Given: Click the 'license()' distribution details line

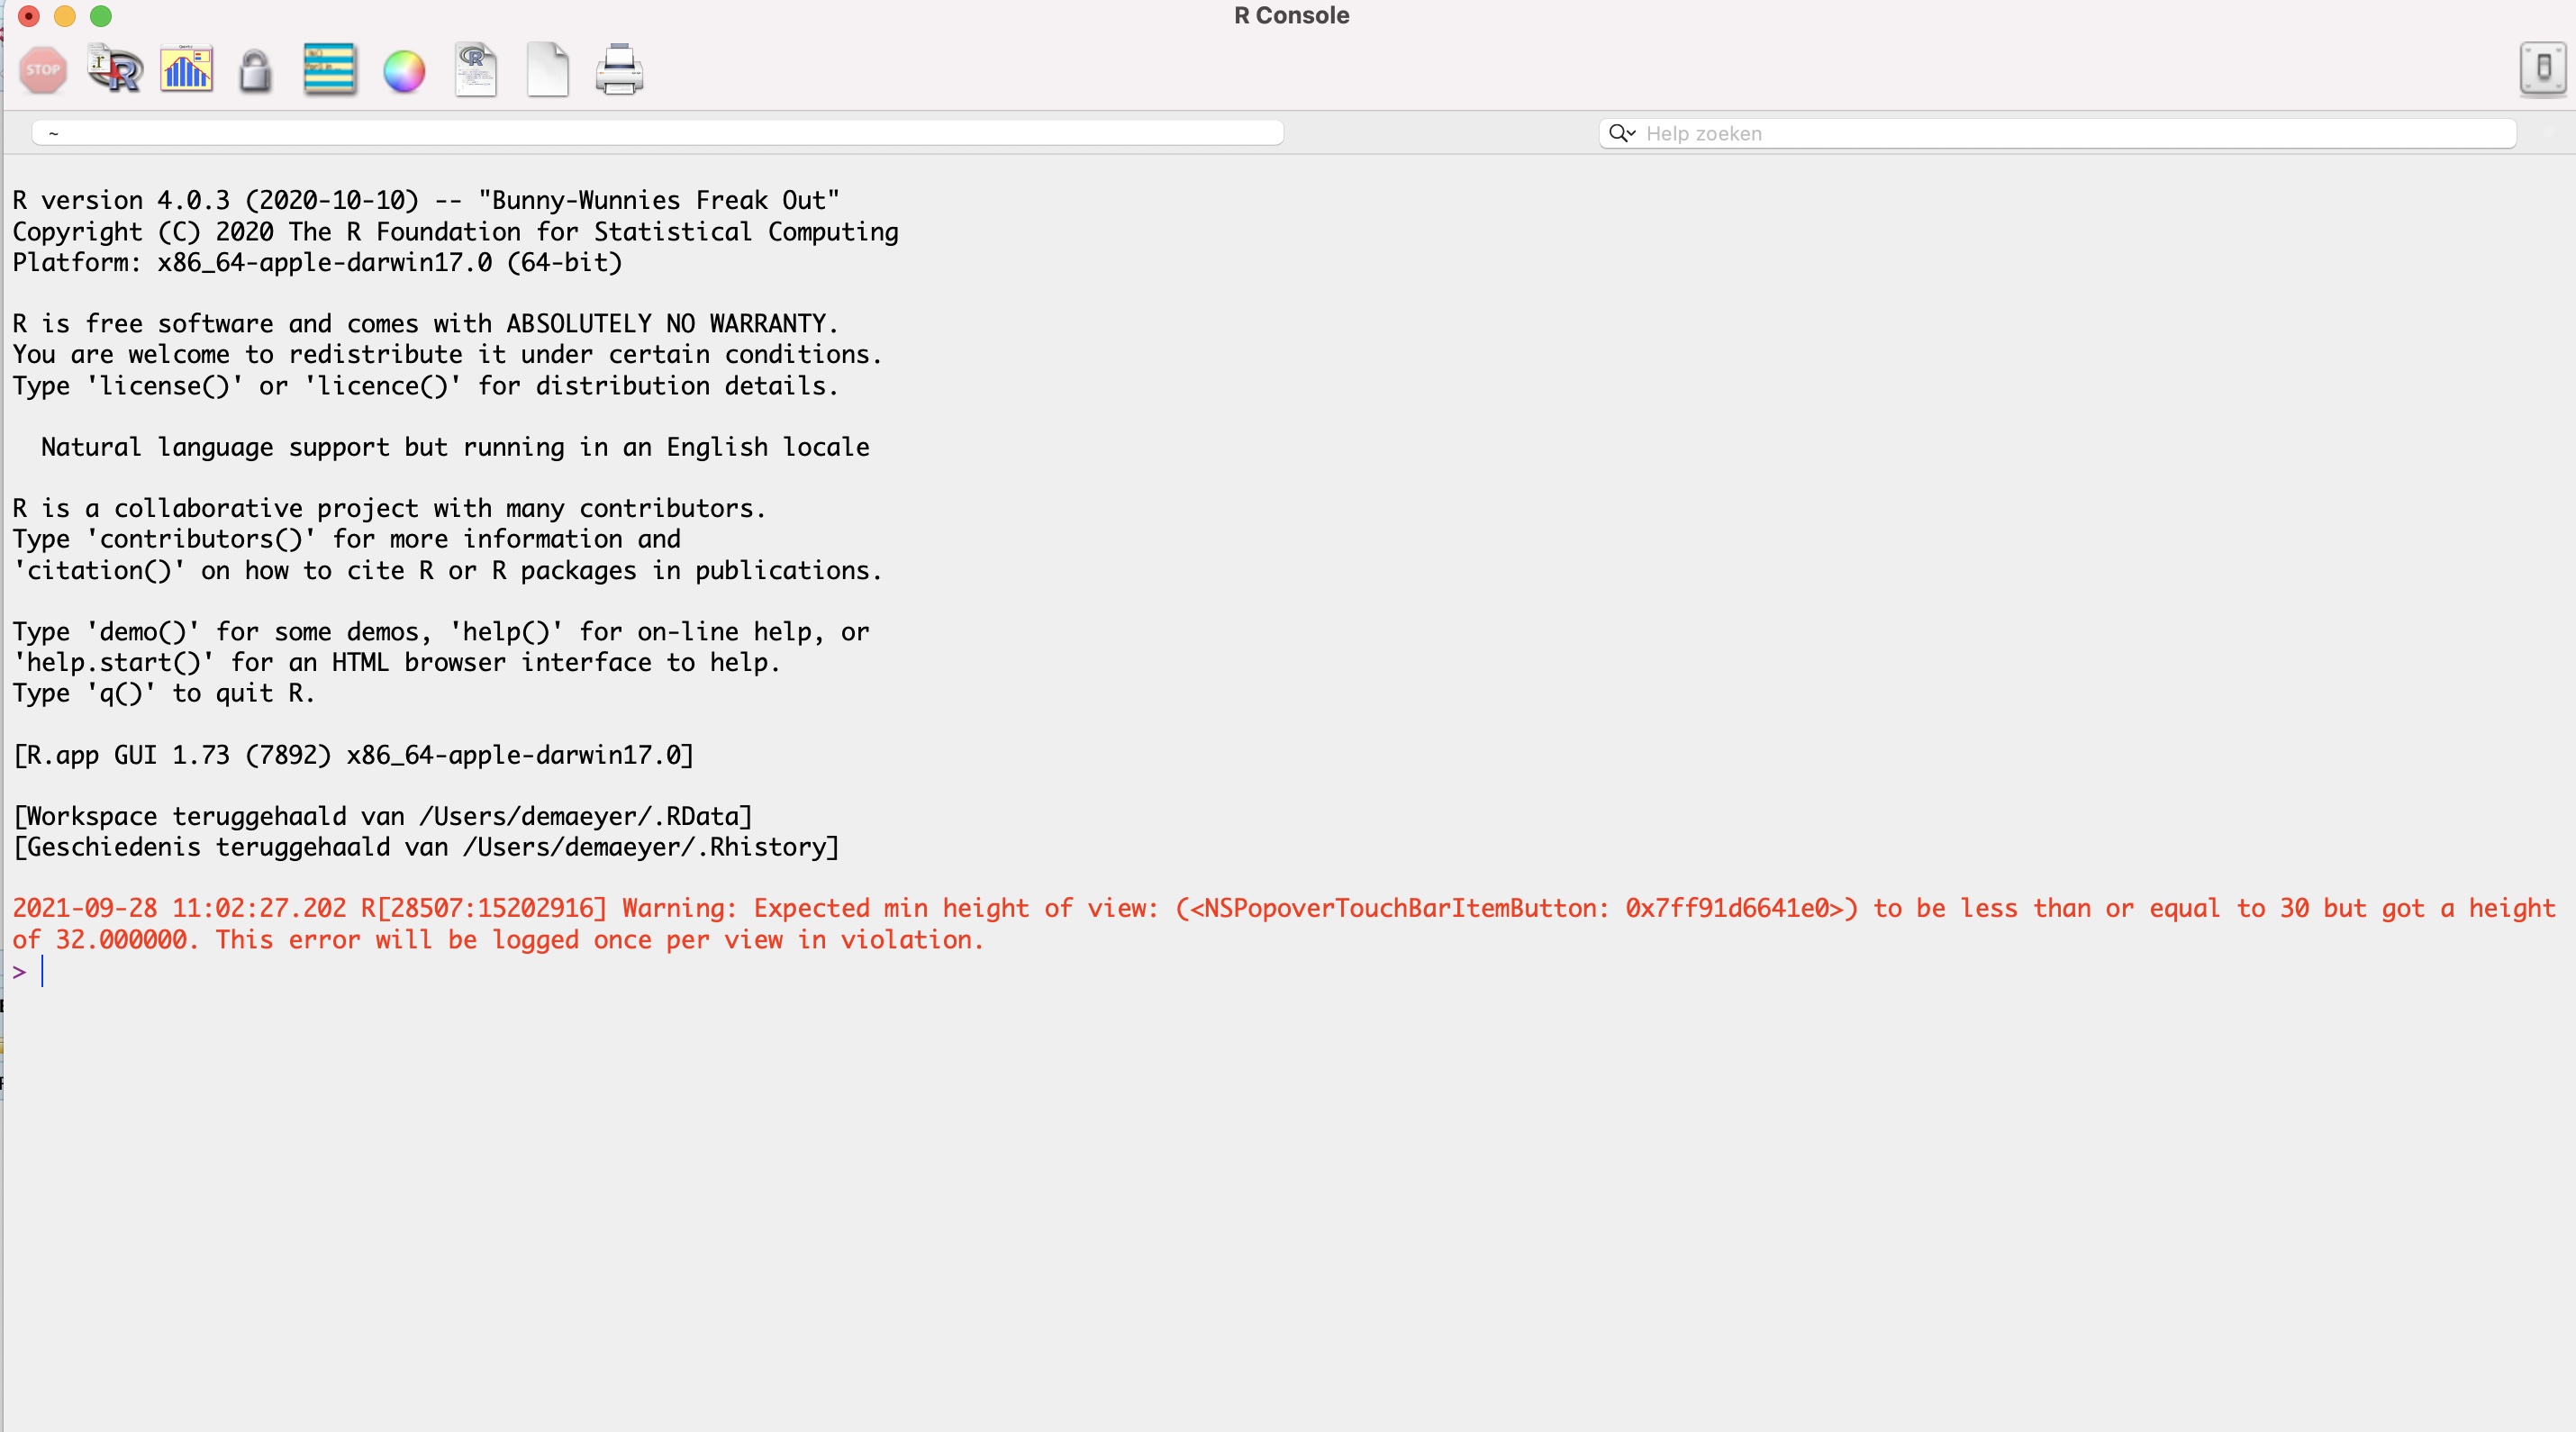Looking at the screenshot, I should click(x=425, y=386).
